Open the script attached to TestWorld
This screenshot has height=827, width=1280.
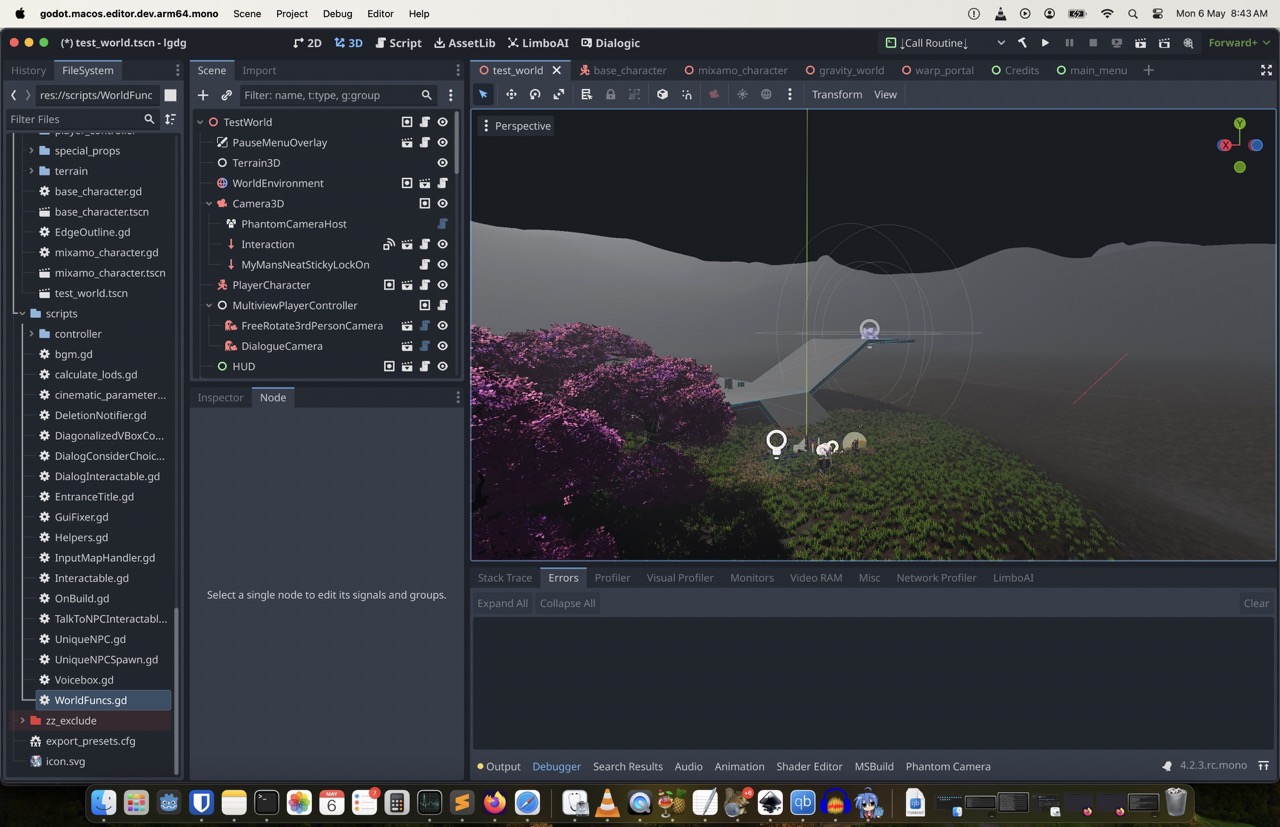pyautogui.click(x=425, y=122)
